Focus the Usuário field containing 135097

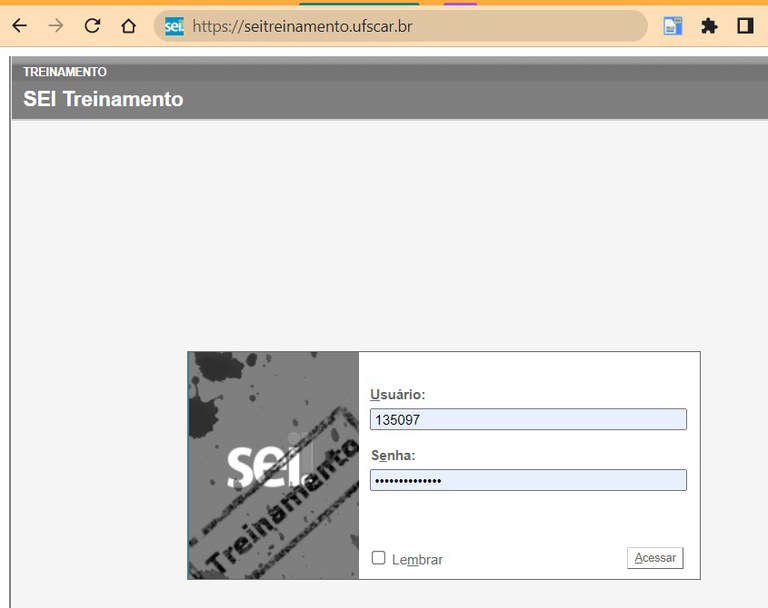(528, 419)
